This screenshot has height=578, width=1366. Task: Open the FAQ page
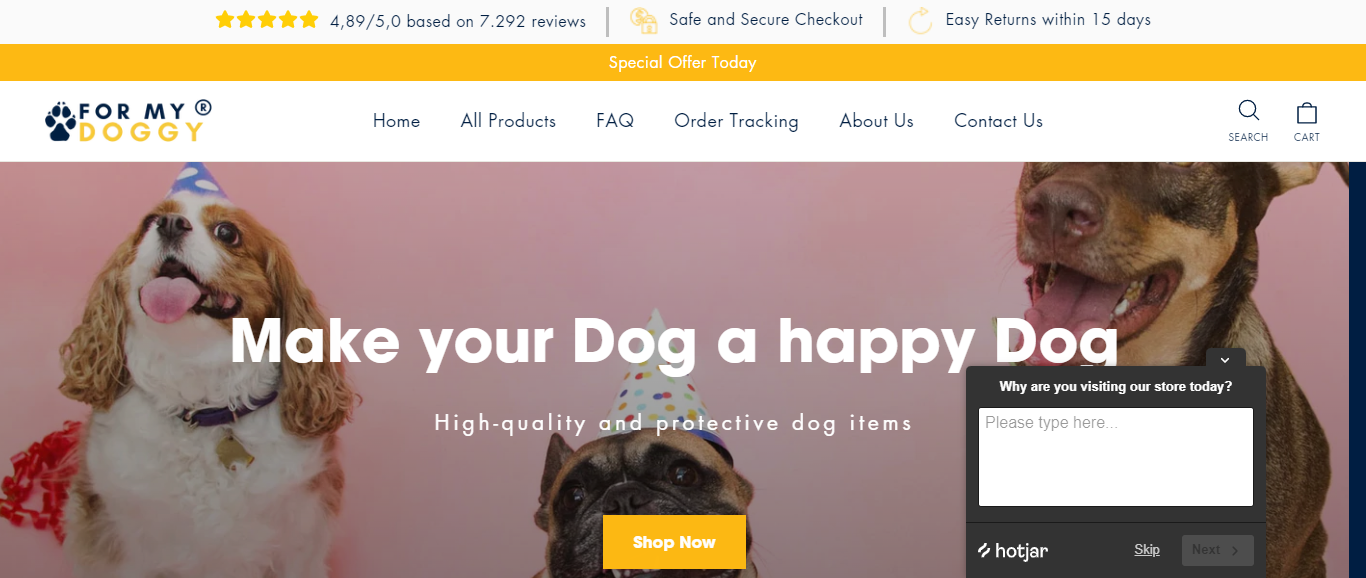click(615, 121)
